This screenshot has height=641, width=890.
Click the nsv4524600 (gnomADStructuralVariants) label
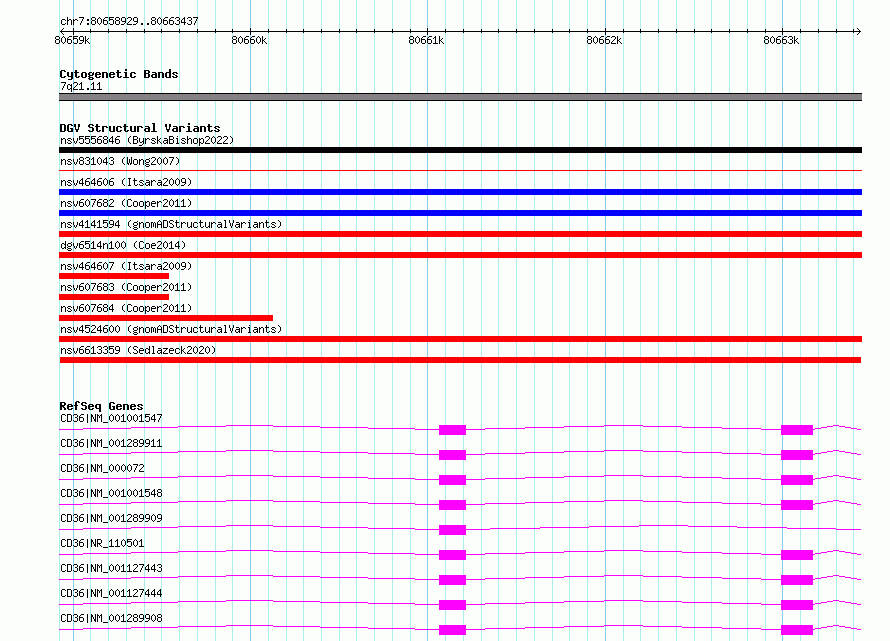click(171, 329)
